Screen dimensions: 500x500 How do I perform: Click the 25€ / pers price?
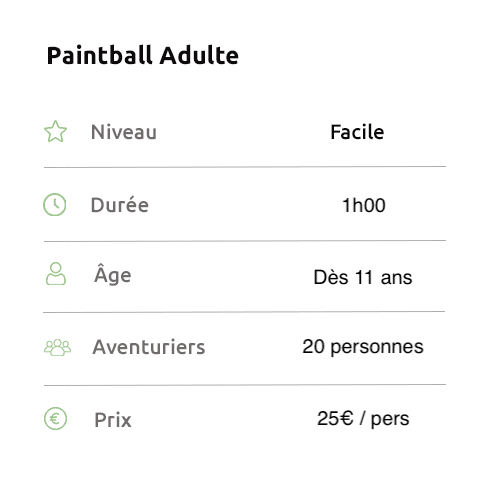pyautogui.click(x=363, y=419)
